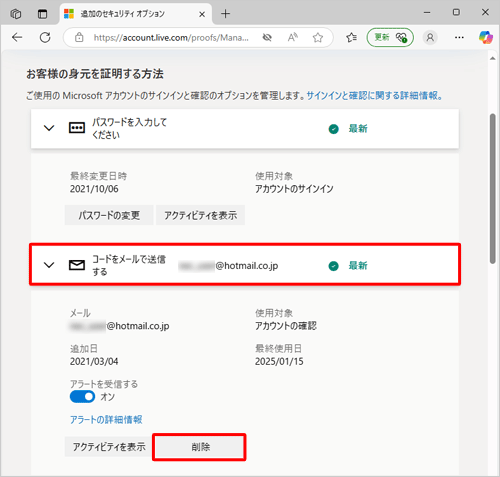Open アラートの詳細情報 link

click(x=106, y=419)
